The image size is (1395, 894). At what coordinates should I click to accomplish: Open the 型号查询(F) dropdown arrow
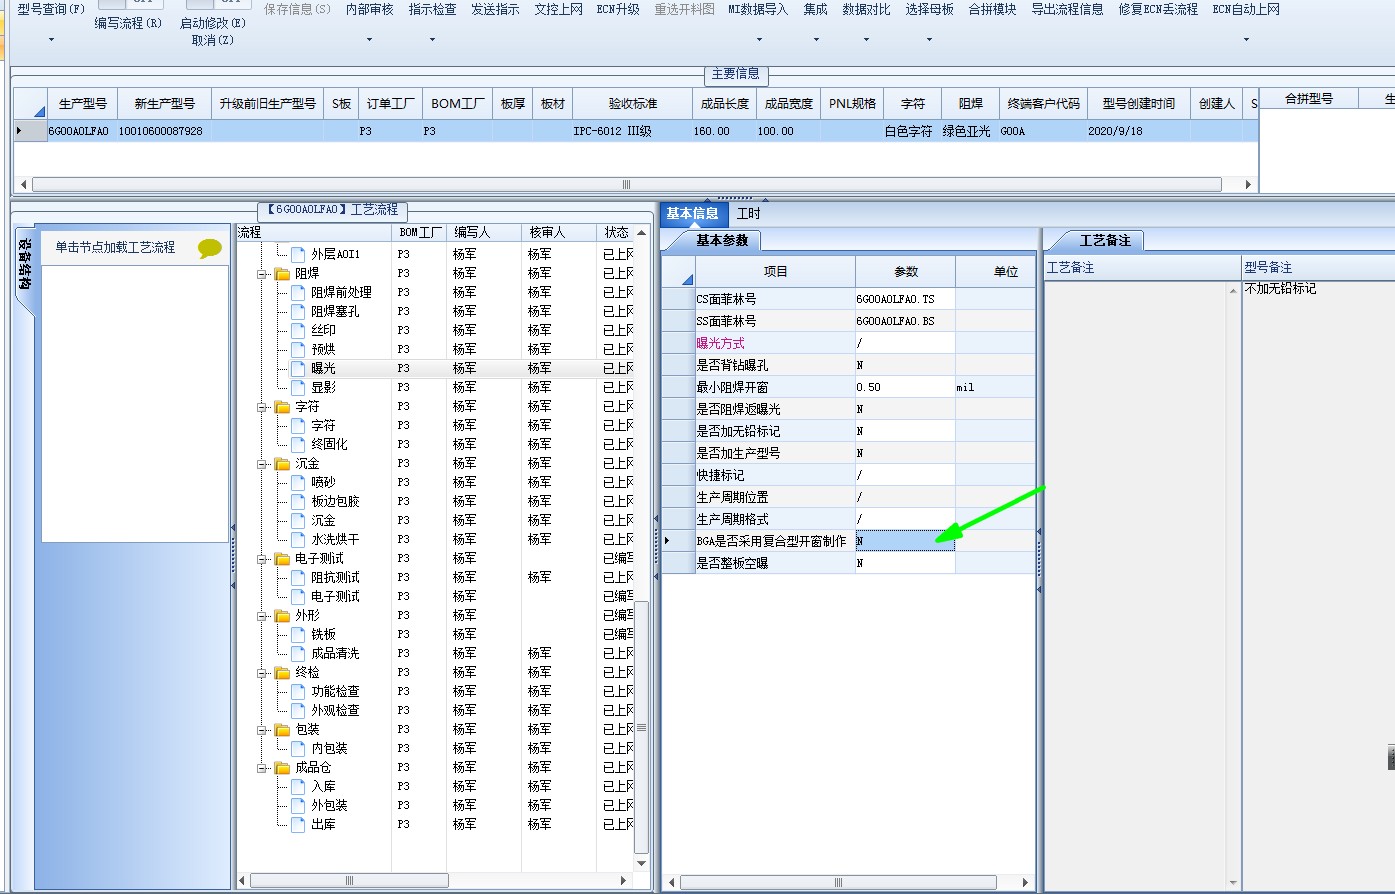pyautogui.click(x=51, y=40)
